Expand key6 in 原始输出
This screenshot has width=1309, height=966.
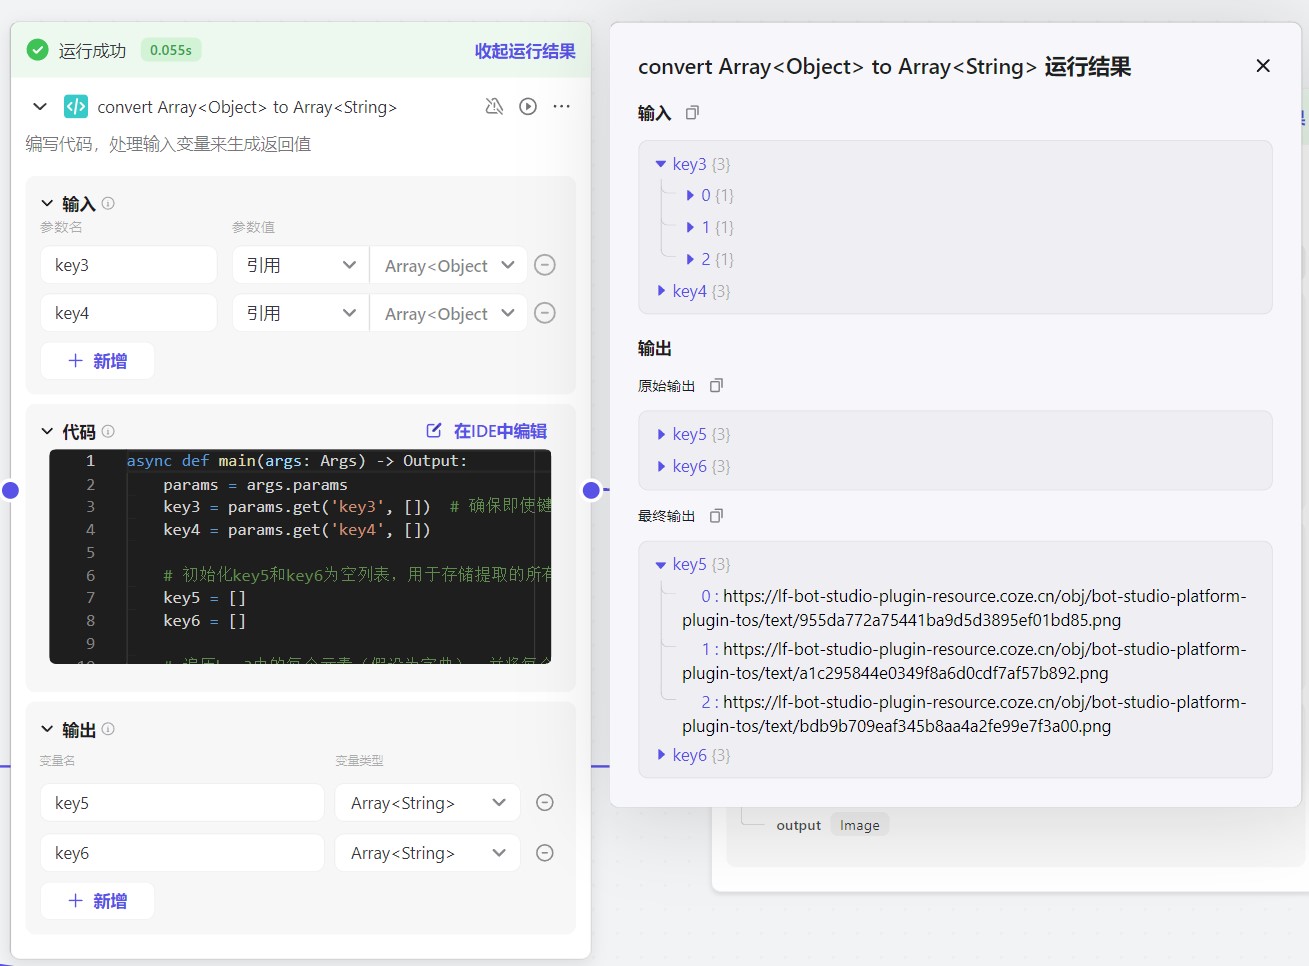tap(661, 466)
